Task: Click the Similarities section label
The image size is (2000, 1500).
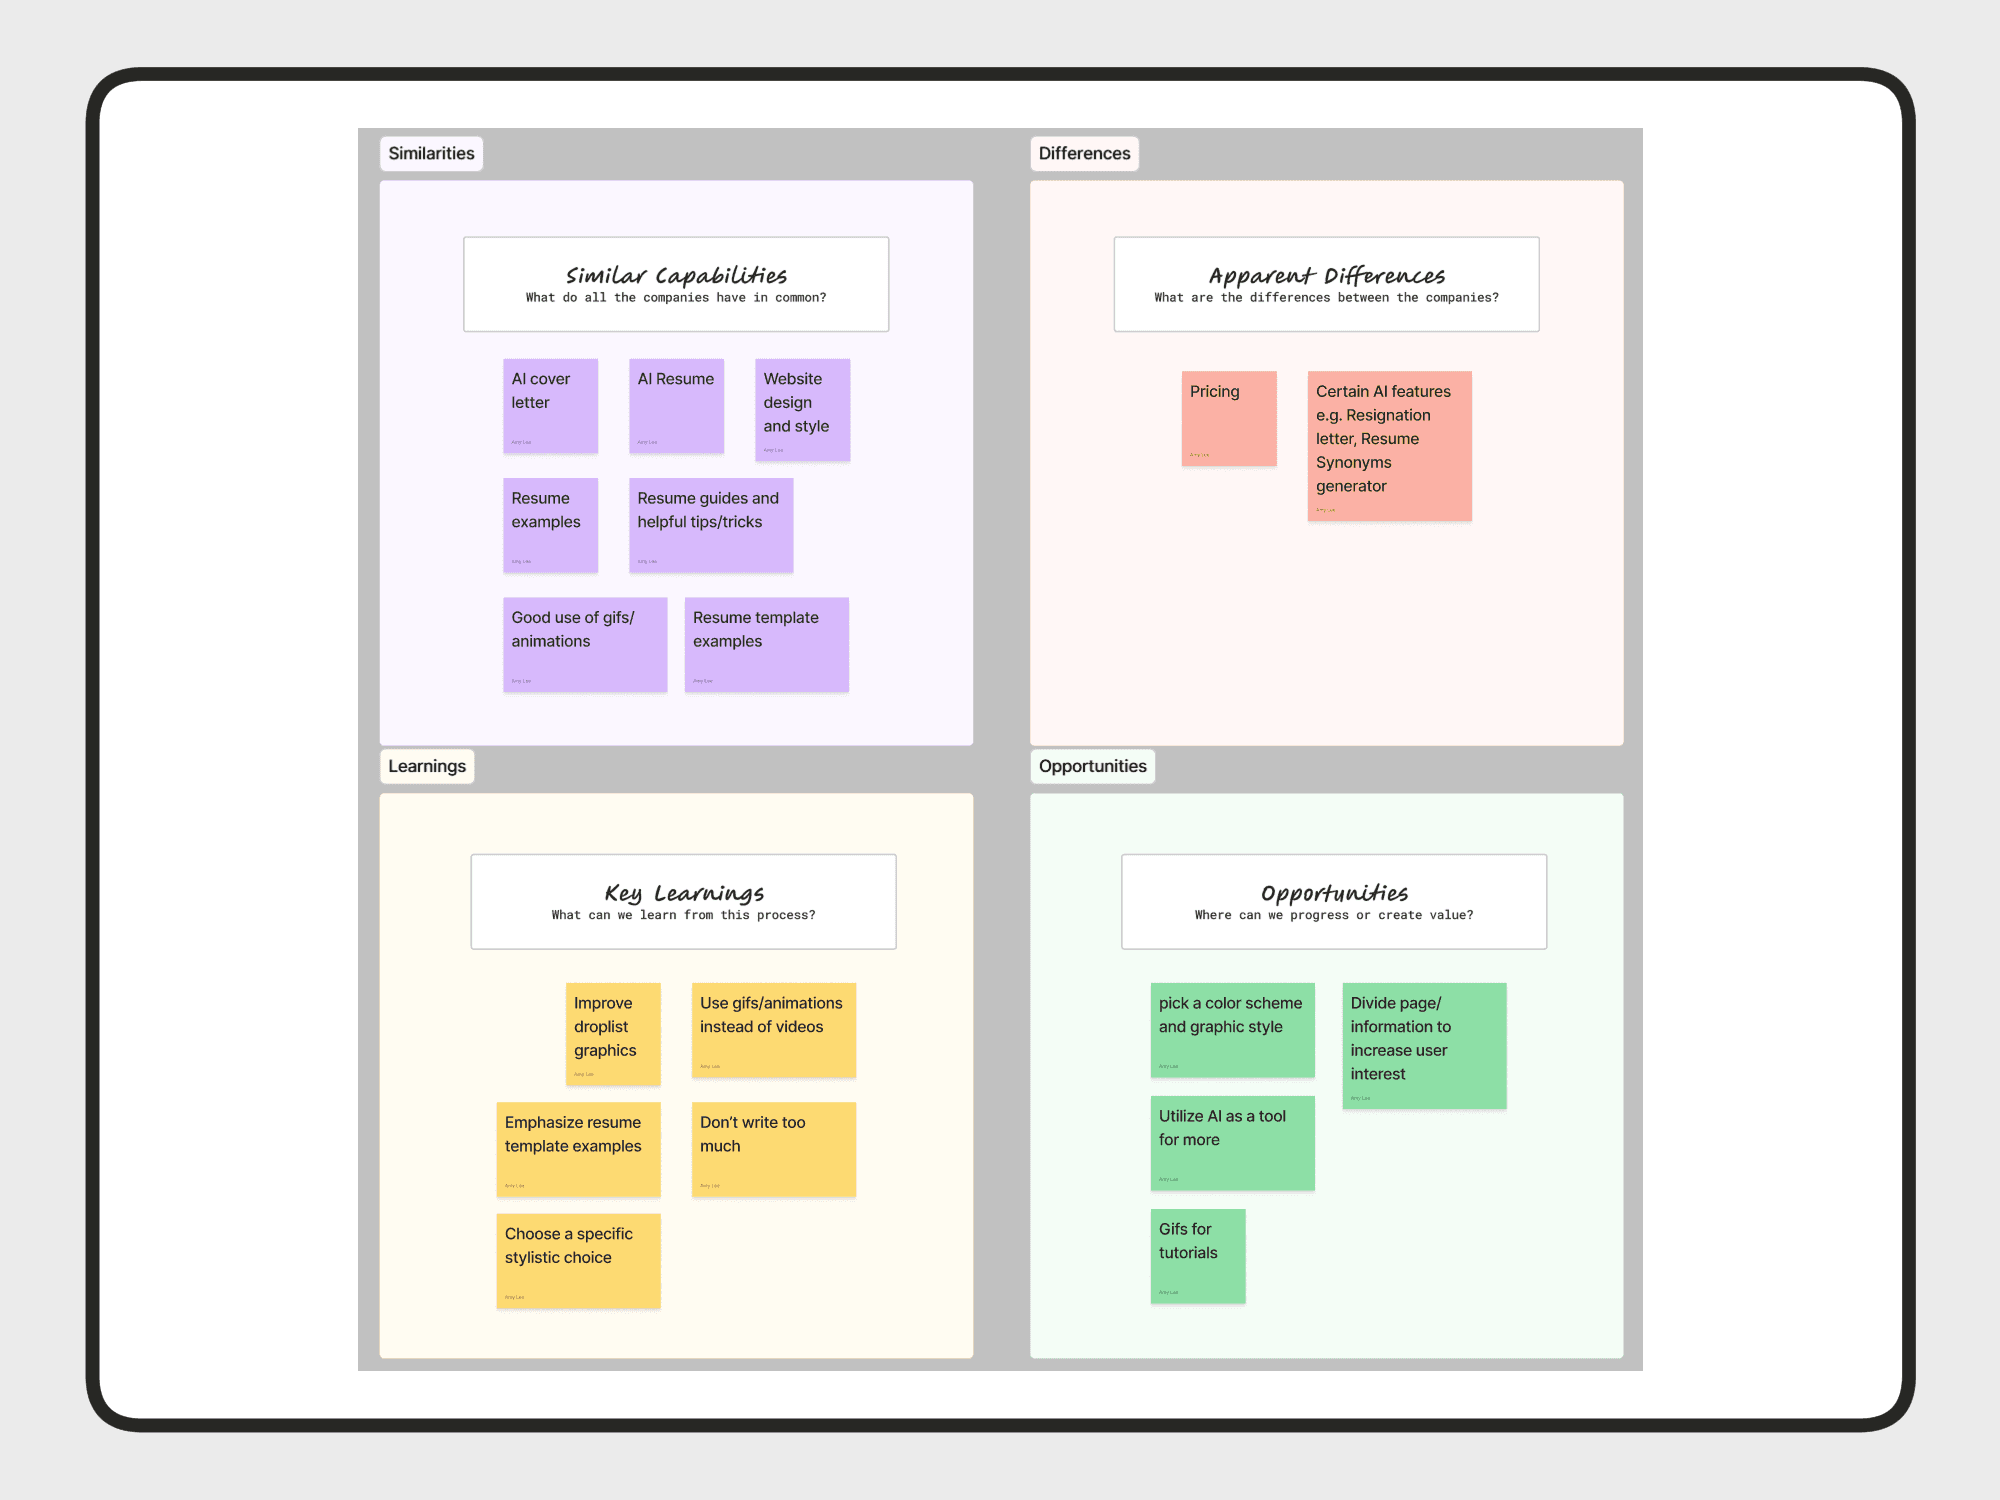Action: tap(431, 153)
